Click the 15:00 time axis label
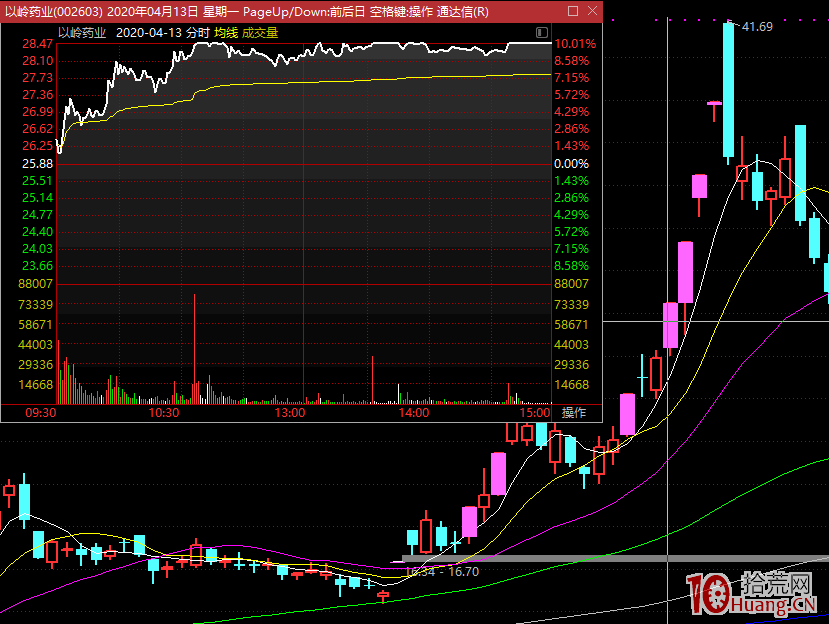The image size is (829, 624). 535,412
